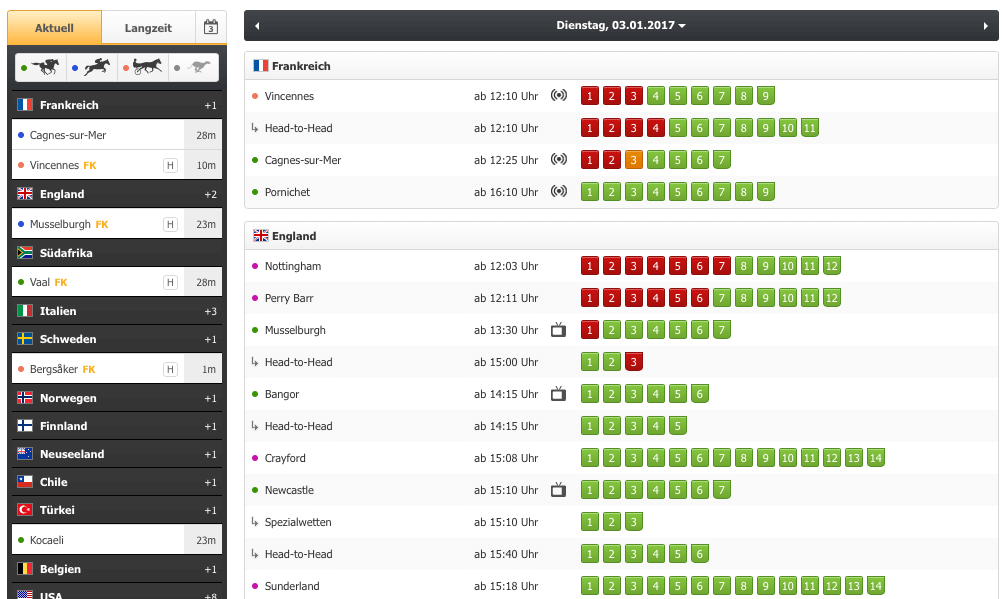Select race 14 at Crayford
The width and height of the screenshot is (1003, 599).
pos(876,458)
